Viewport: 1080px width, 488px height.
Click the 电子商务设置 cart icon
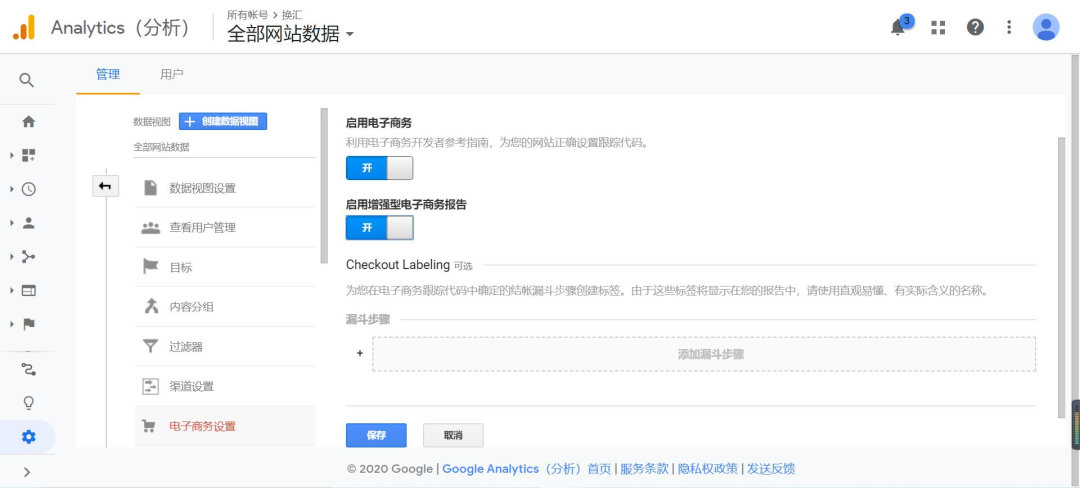click(149, 426)
